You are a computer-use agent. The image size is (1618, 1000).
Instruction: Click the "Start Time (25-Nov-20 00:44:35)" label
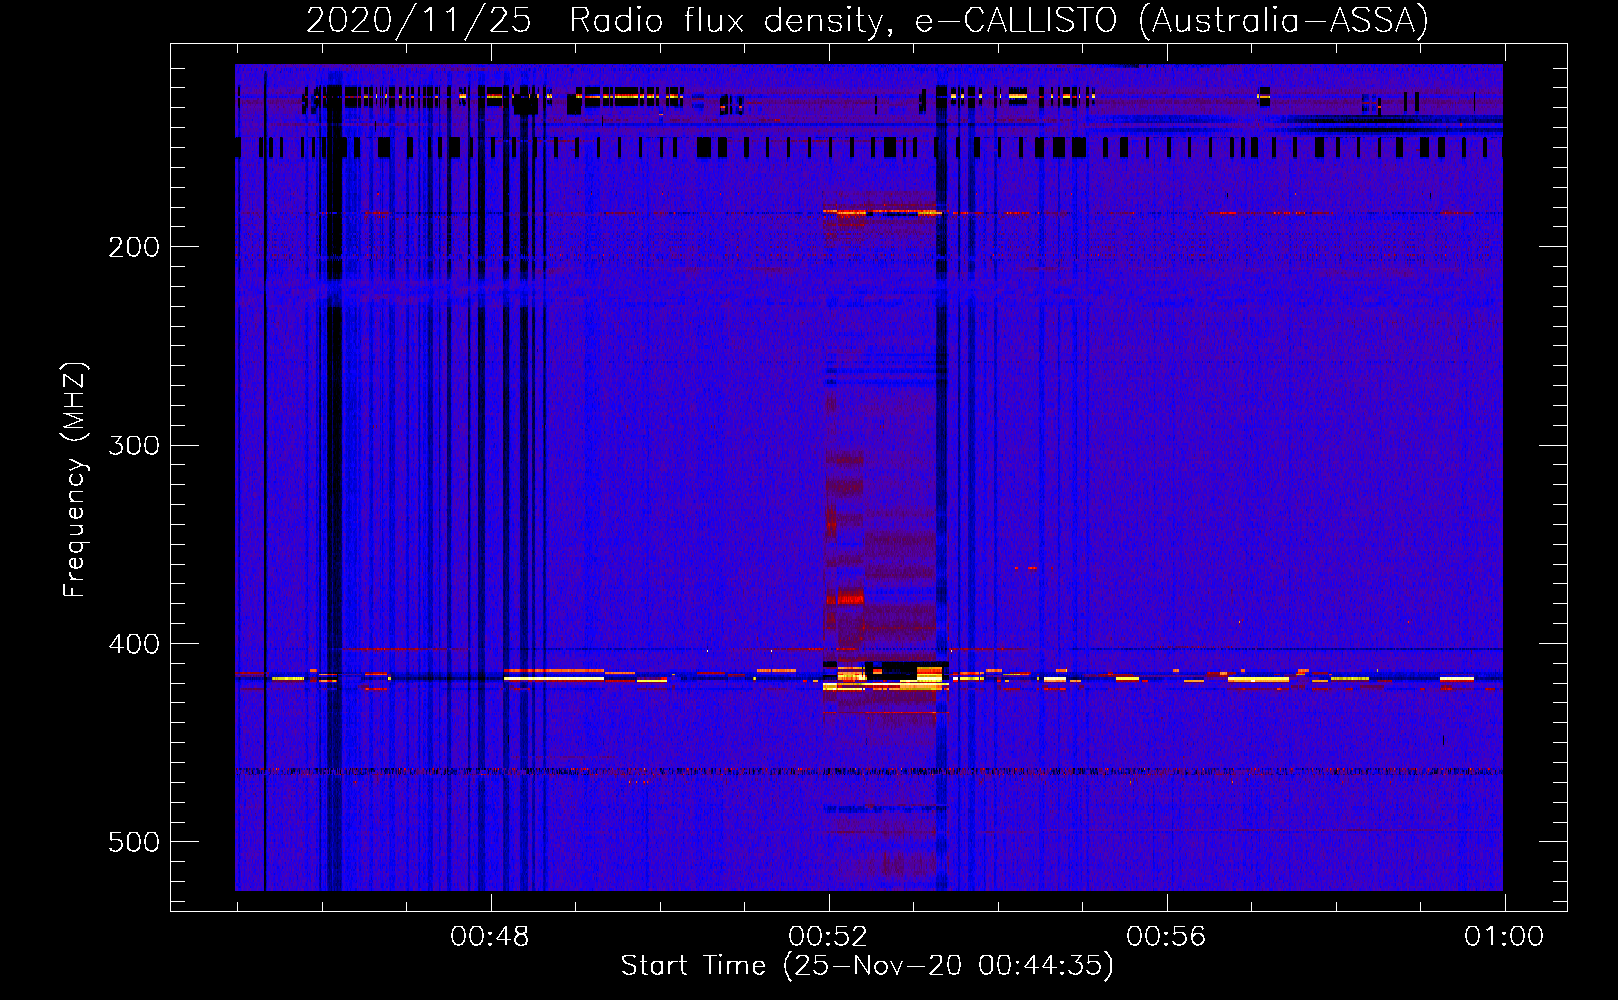click(867, 966)
